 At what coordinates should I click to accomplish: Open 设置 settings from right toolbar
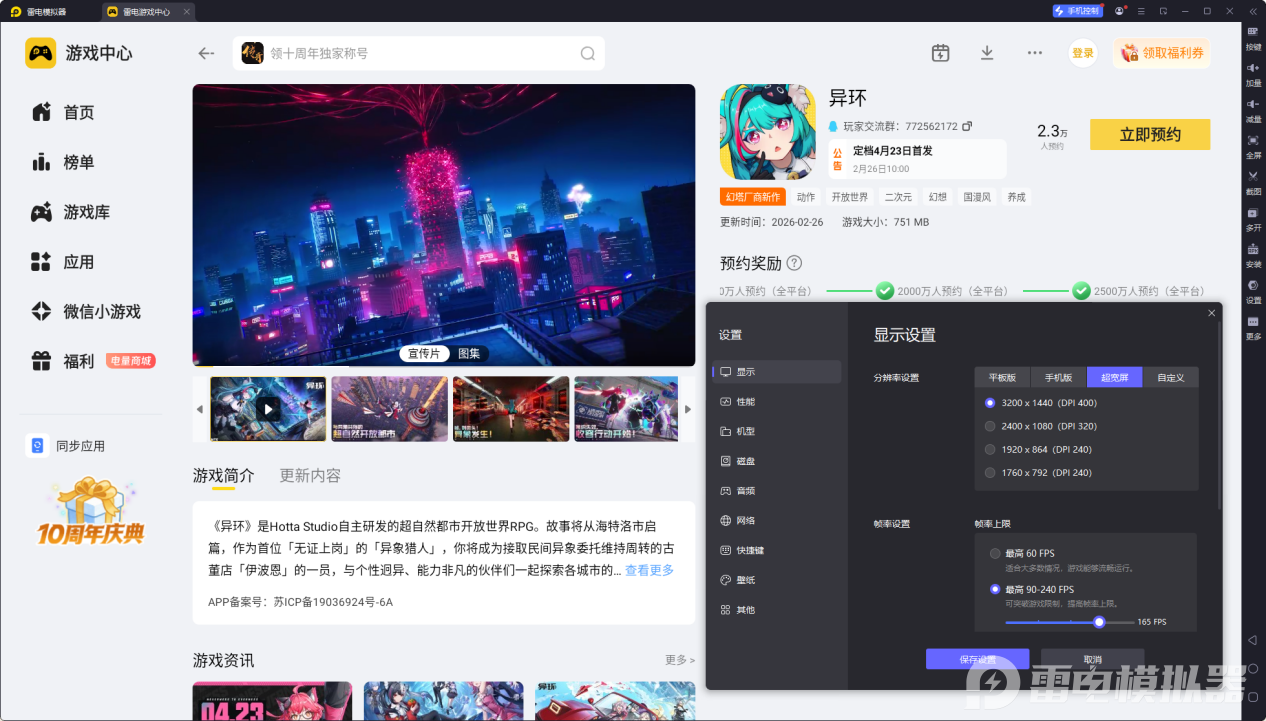(1253, 291)
